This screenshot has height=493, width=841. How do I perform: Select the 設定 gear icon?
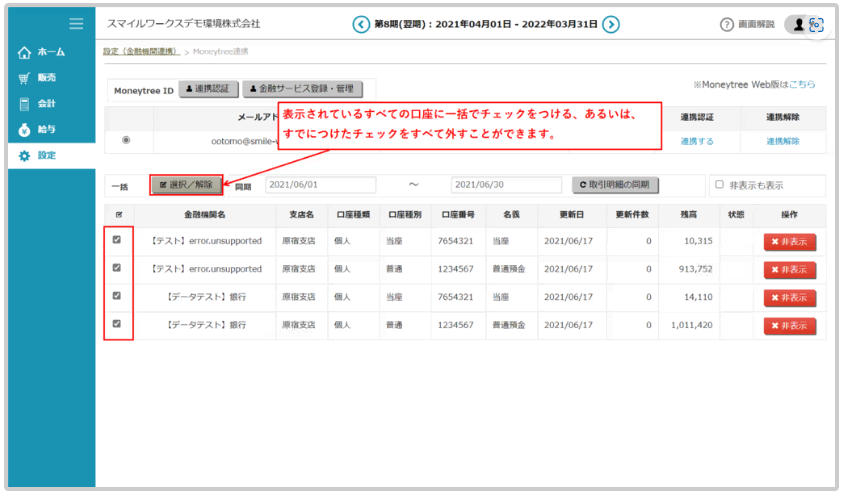pos(24,156)
